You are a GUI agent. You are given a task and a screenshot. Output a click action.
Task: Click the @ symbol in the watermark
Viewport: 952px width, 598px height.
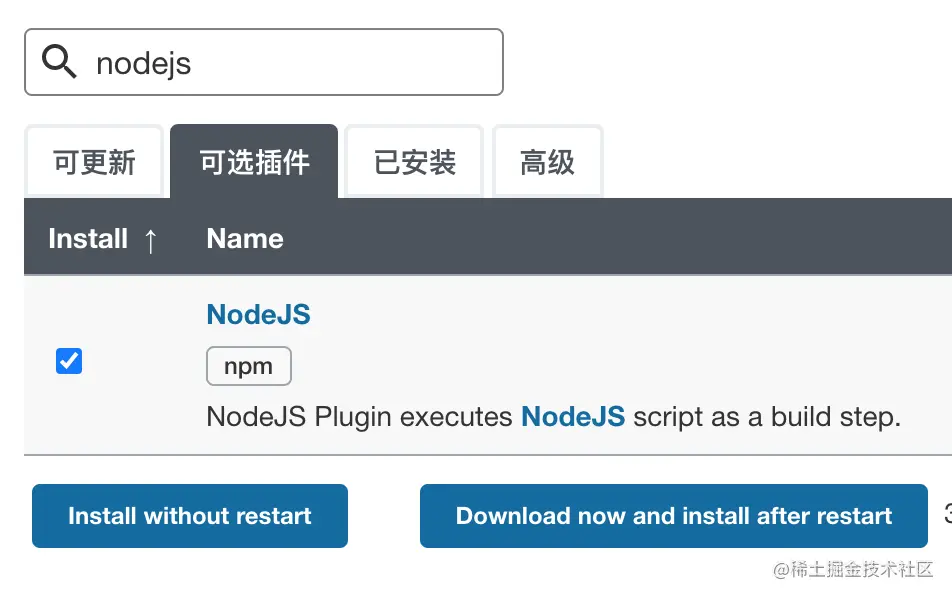(781, 570)
